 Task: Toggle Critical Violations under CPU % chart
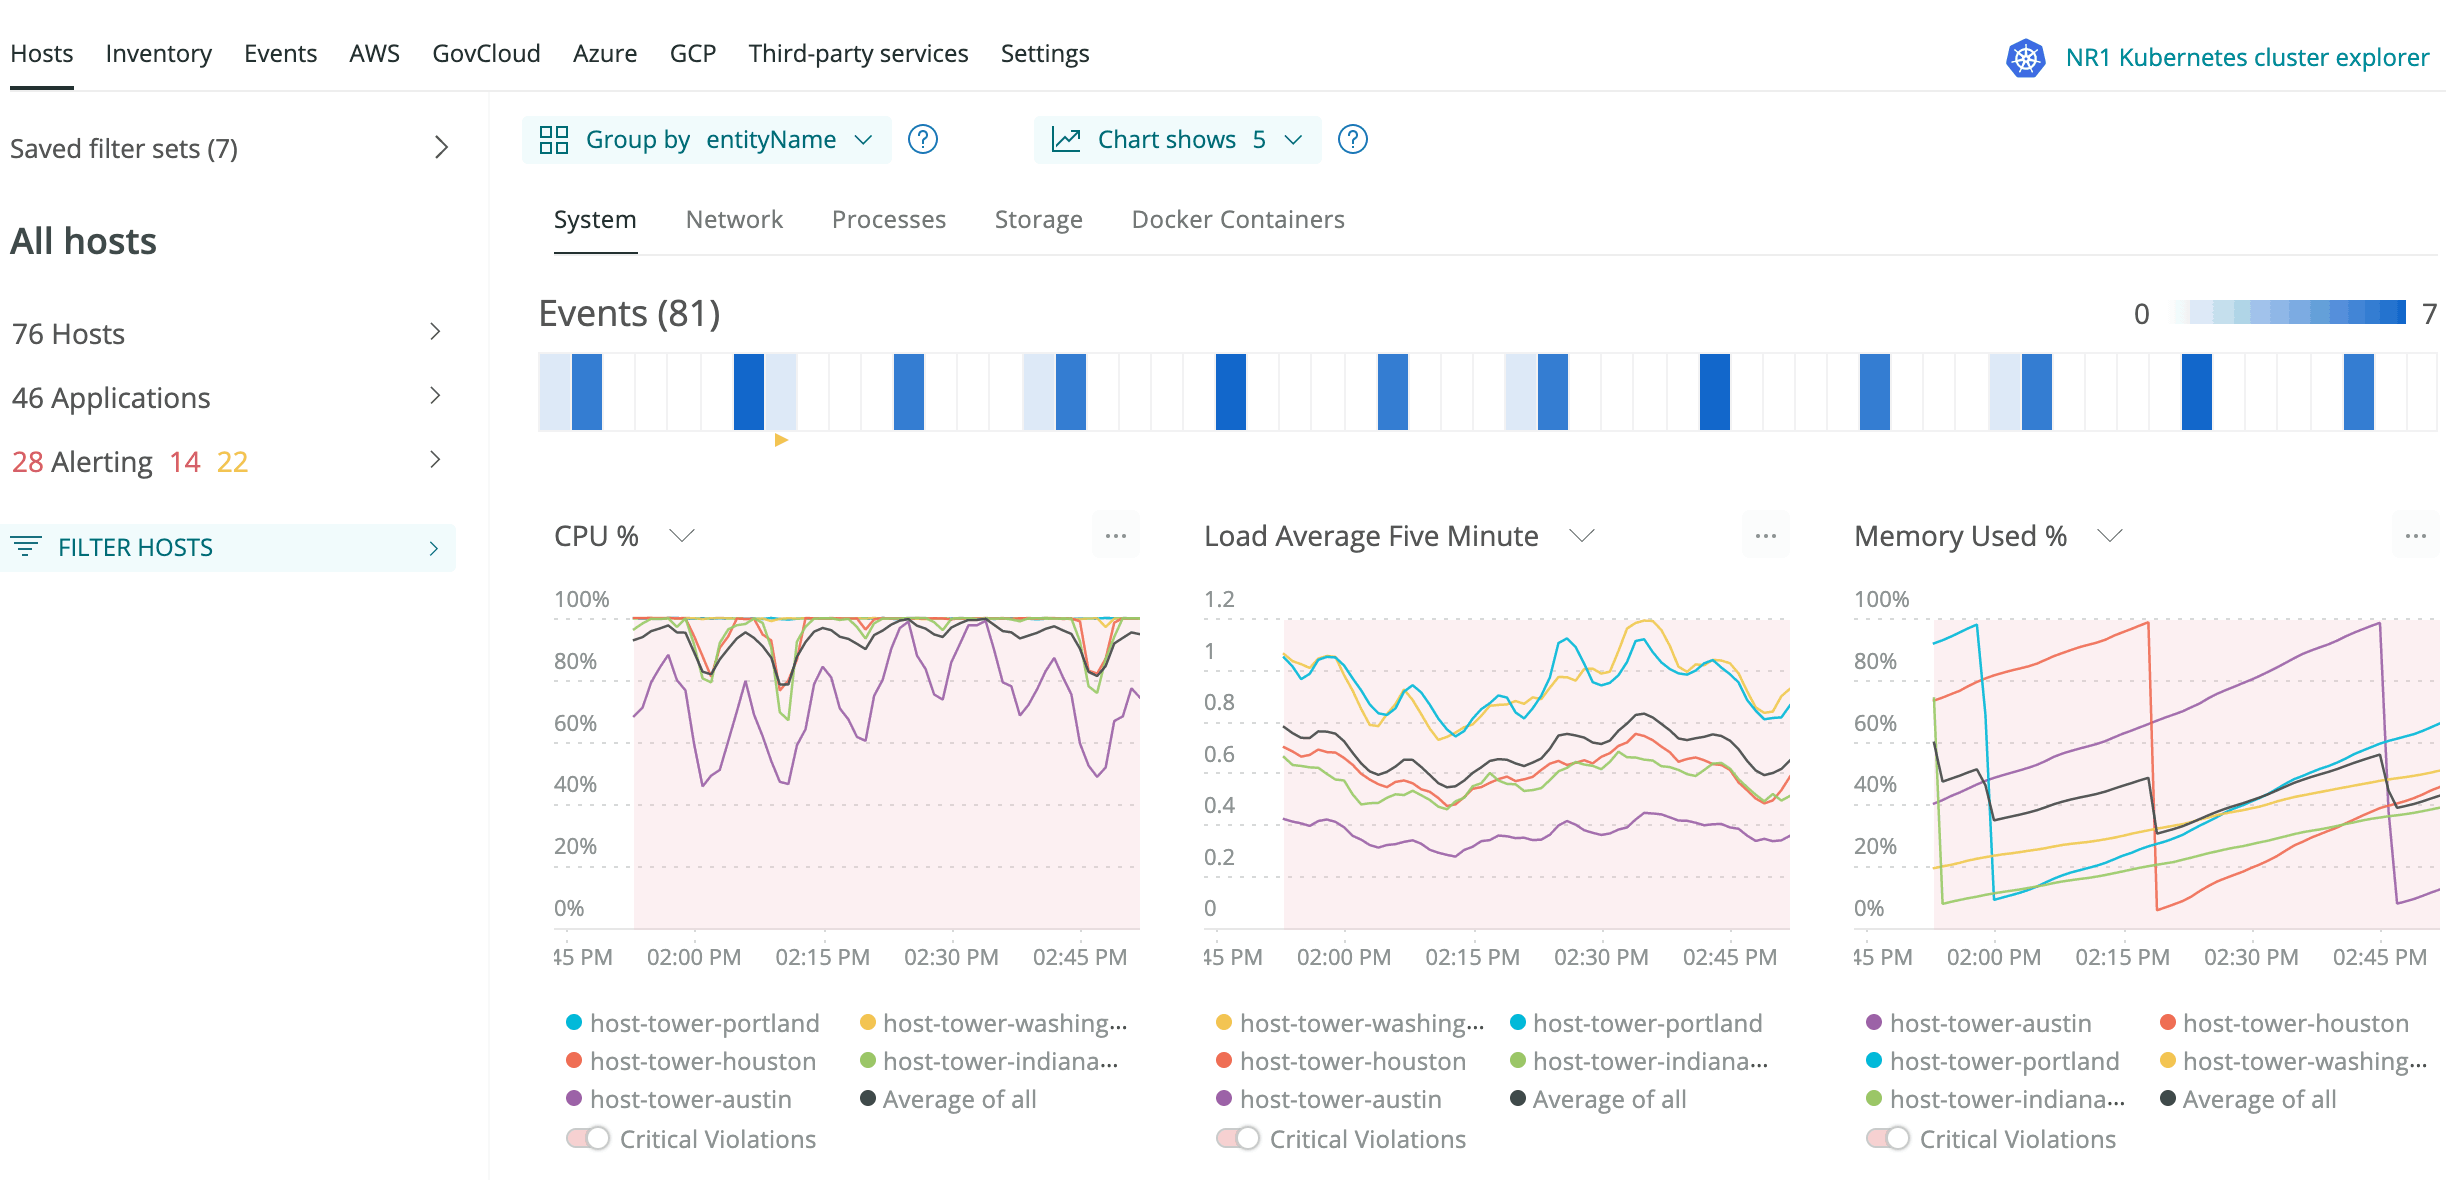click(588, 1138)
